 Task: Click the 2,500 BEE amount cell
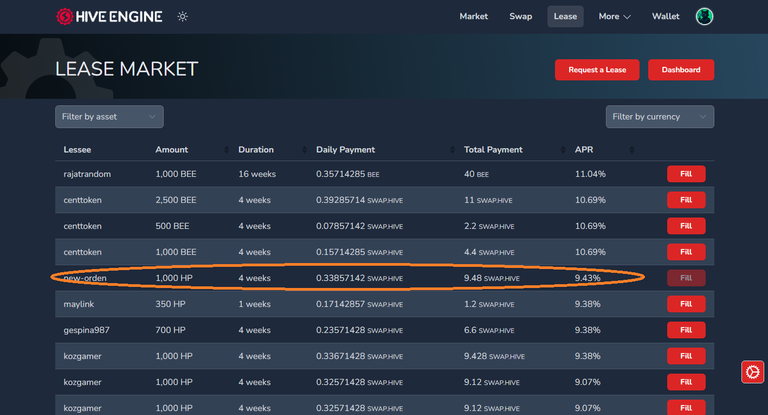coord(176,200)
